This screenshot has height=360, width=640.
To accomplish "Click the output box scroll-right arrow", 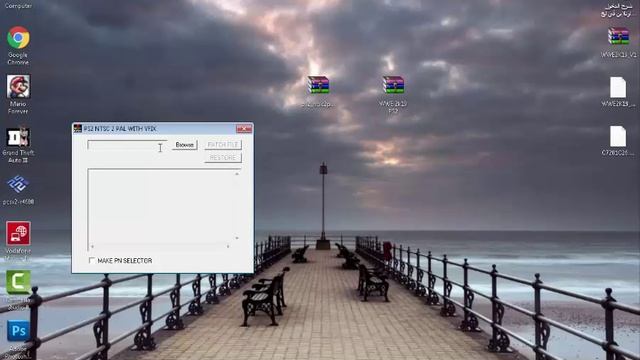I will [228, 246].
